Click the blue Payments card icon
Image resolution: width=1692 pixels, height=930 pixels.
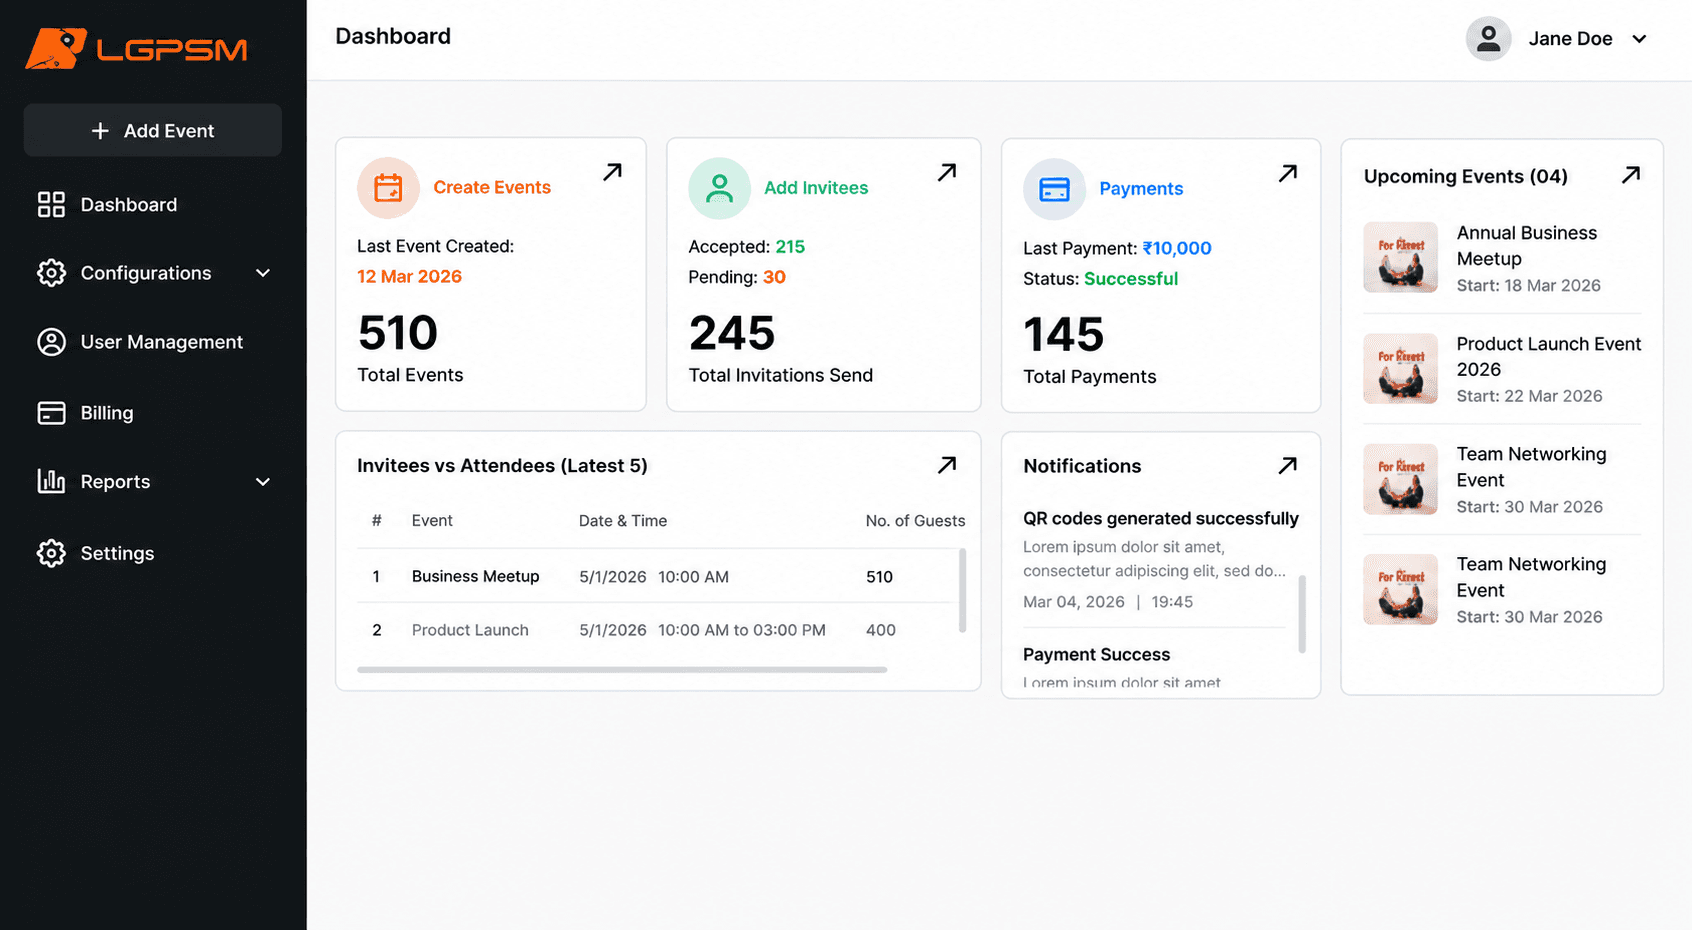coord(1054,189)
